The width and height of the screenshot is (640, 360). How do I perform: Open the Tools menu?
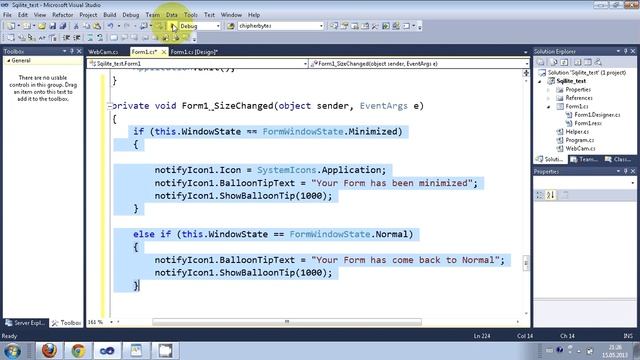tap(191, 15)
